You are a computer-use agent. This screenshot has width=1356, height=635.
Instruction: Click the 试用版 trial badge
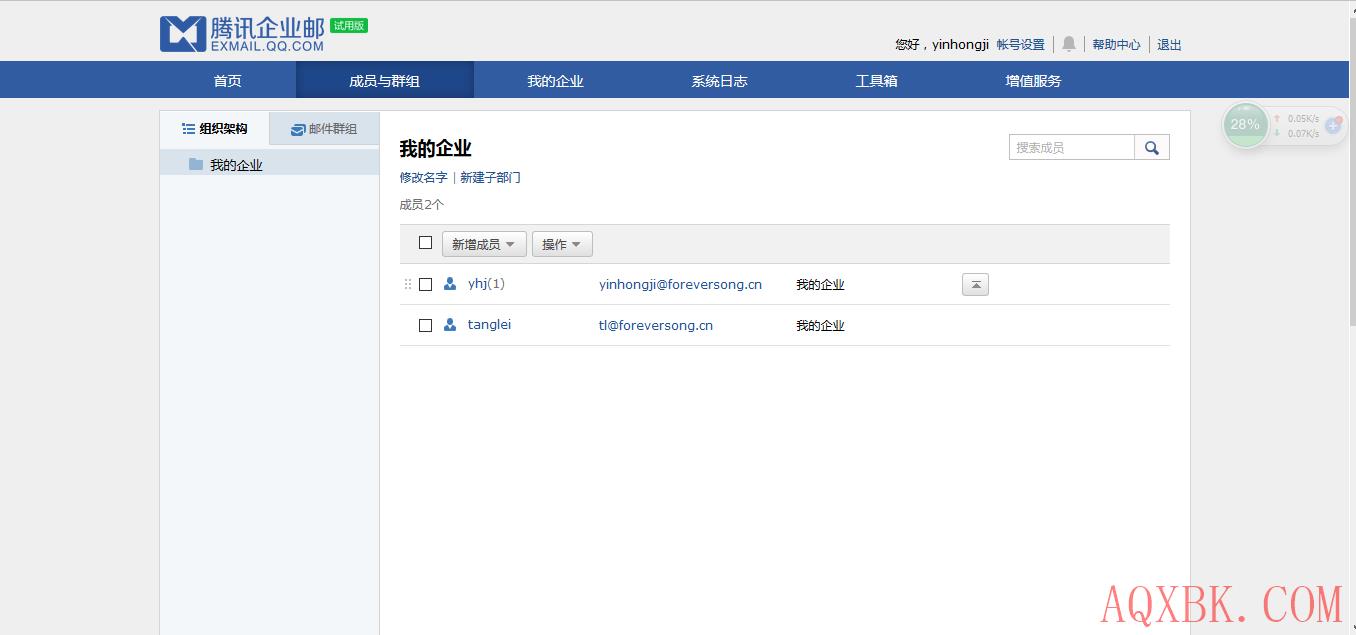[x=349, y=26]
